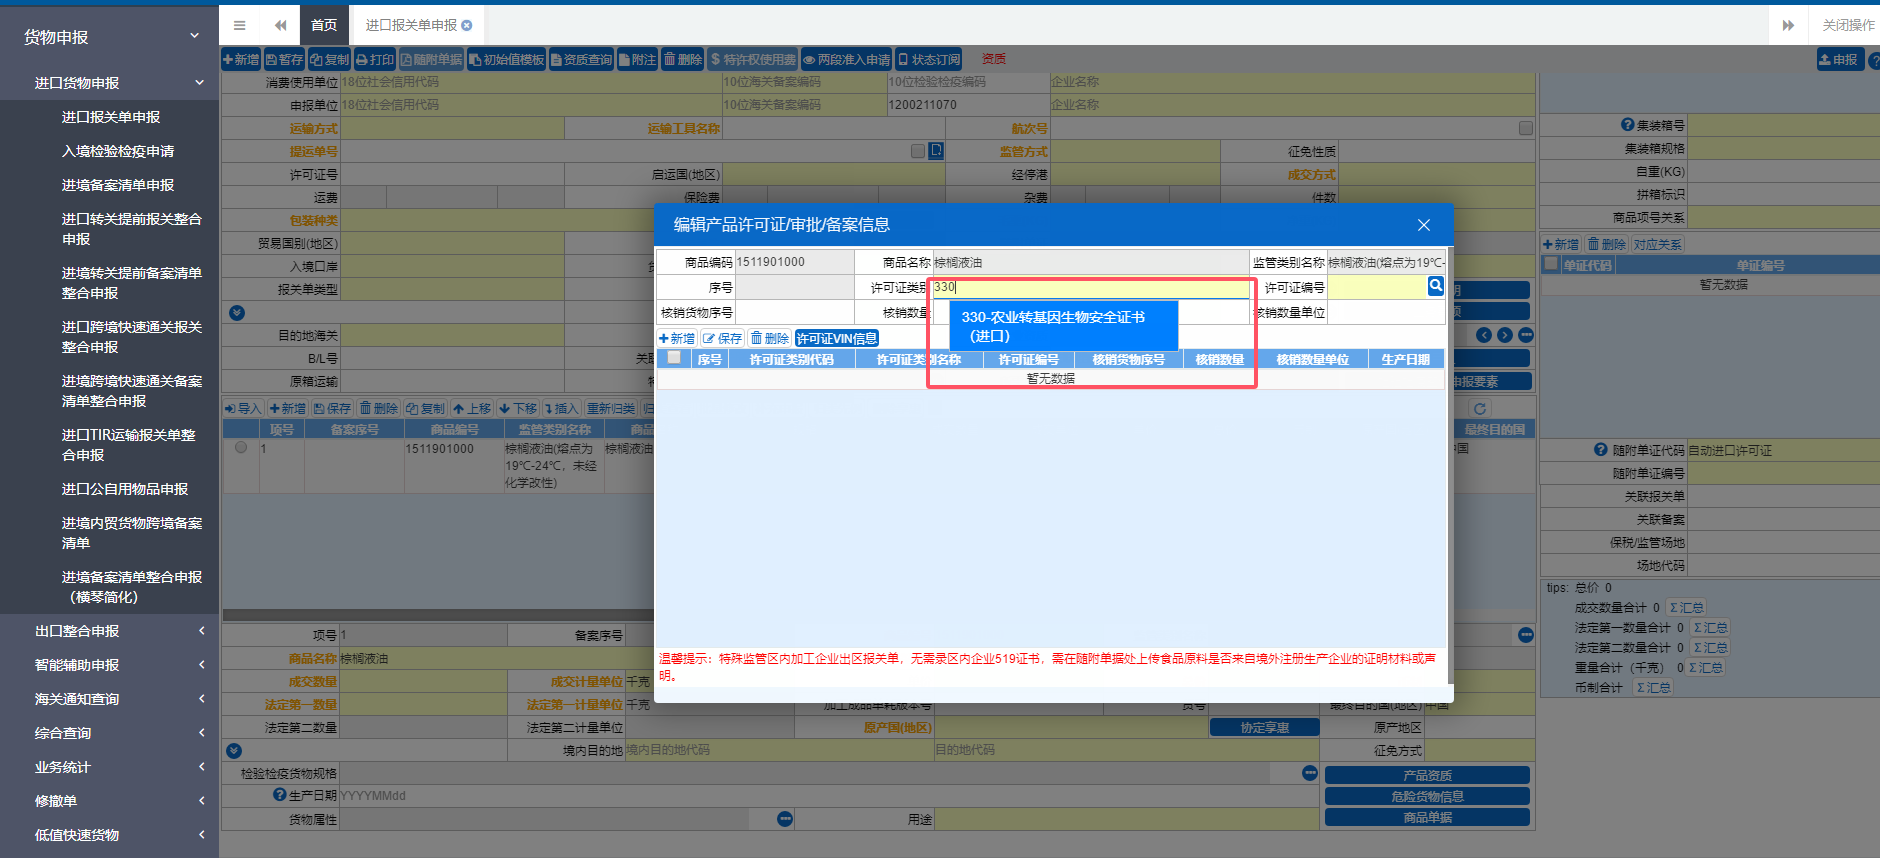Open 入境检验检疫申请 in the sidebar
Screen dimensions: 1880x858
tap(118, 151)
